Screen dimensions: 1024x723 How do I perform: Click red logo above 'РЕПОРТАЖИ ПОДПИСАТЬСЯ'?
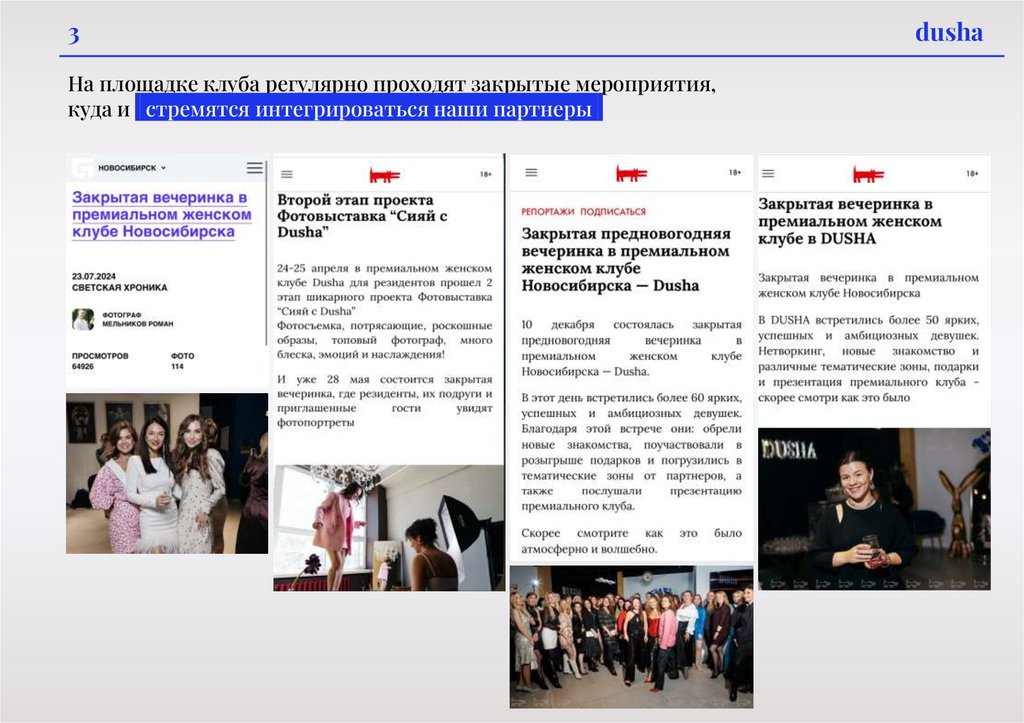coord(631,174)
